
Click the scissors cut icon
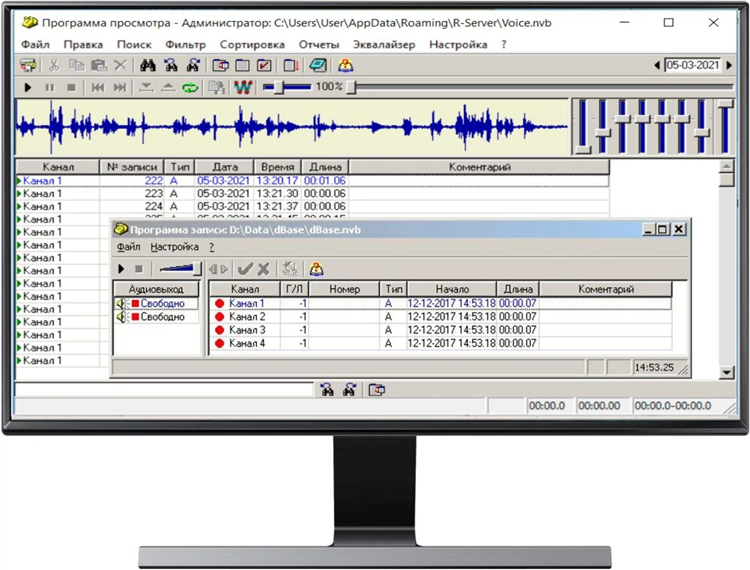(x=54, y=65)
